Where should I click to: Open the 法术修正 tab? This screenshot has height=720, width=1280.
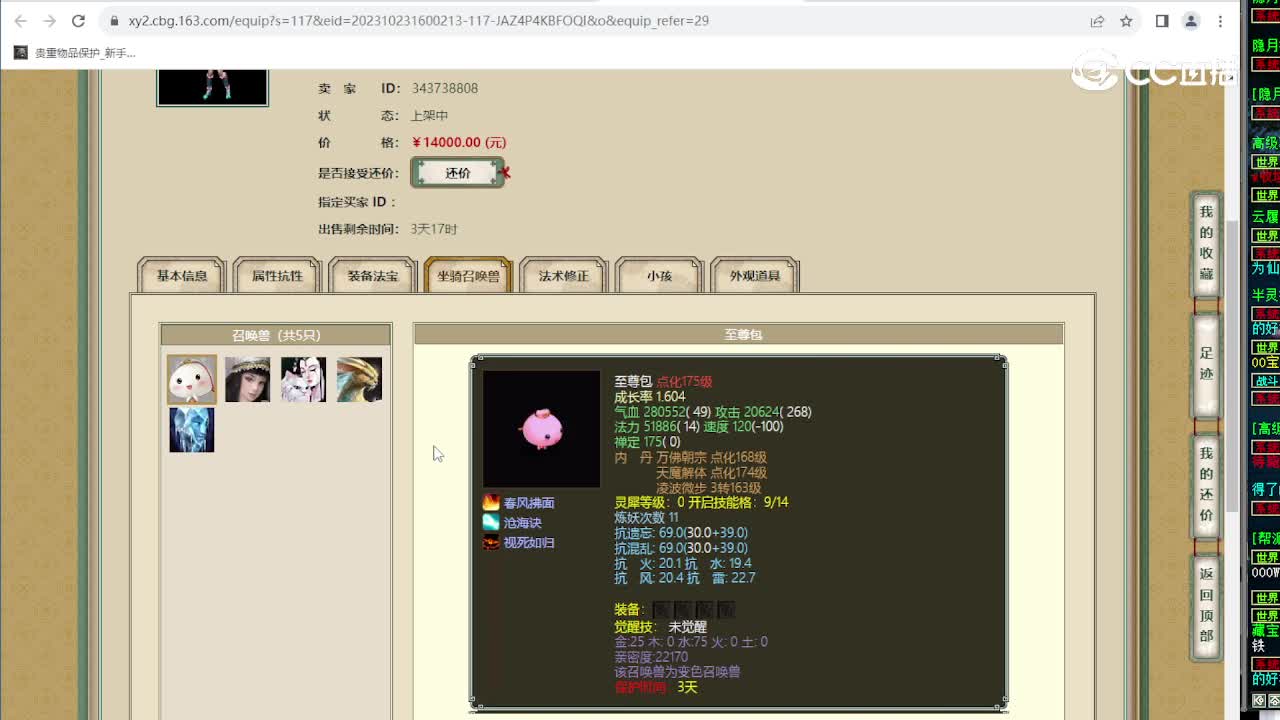pyautogui.click(x=563, y=276)
